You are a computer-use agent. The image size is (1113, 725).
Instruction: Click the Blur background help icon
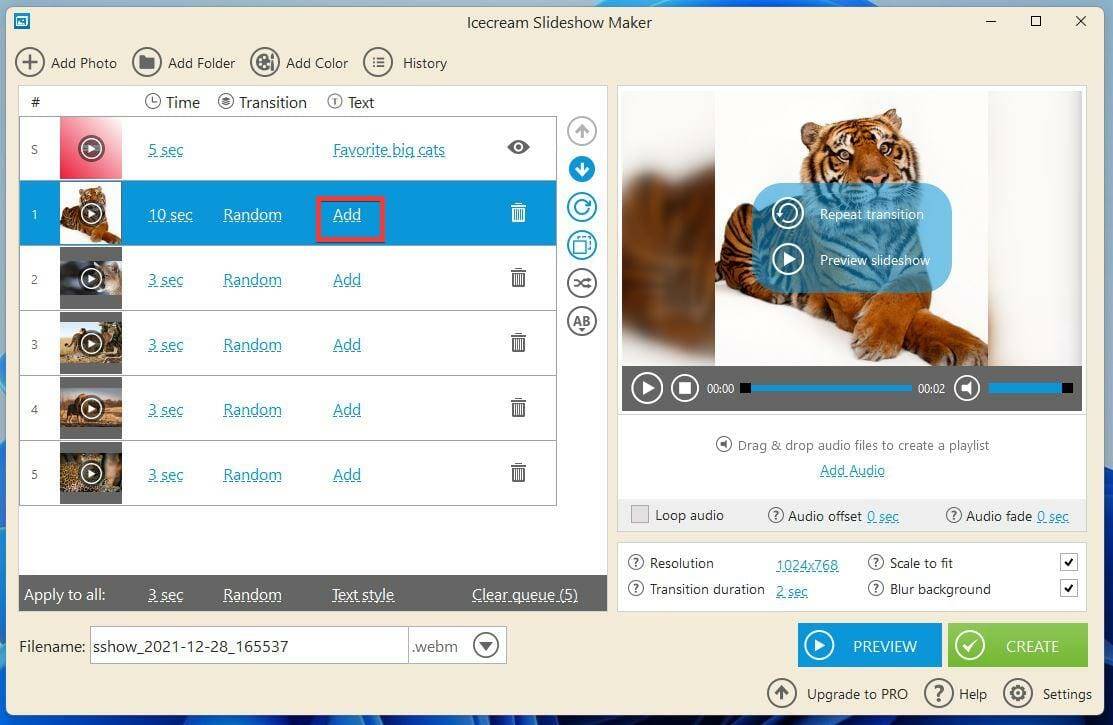876,589
